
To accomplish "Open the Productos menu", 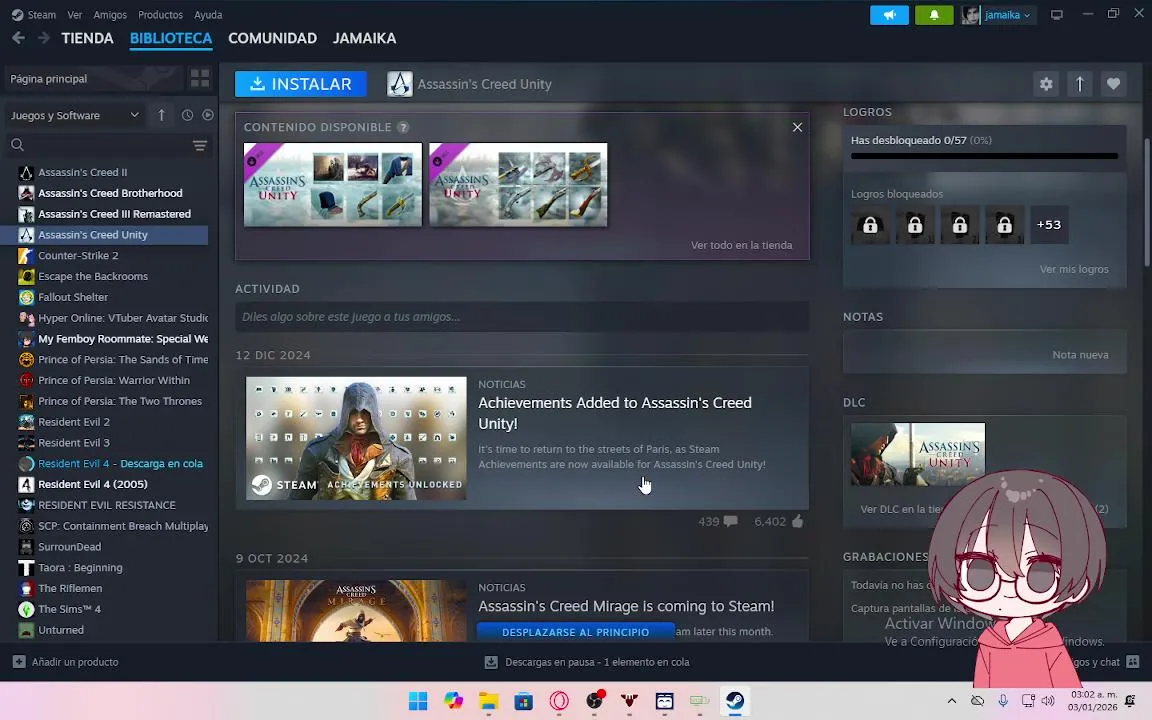I will pyautogui.click(x=160, y=15).
